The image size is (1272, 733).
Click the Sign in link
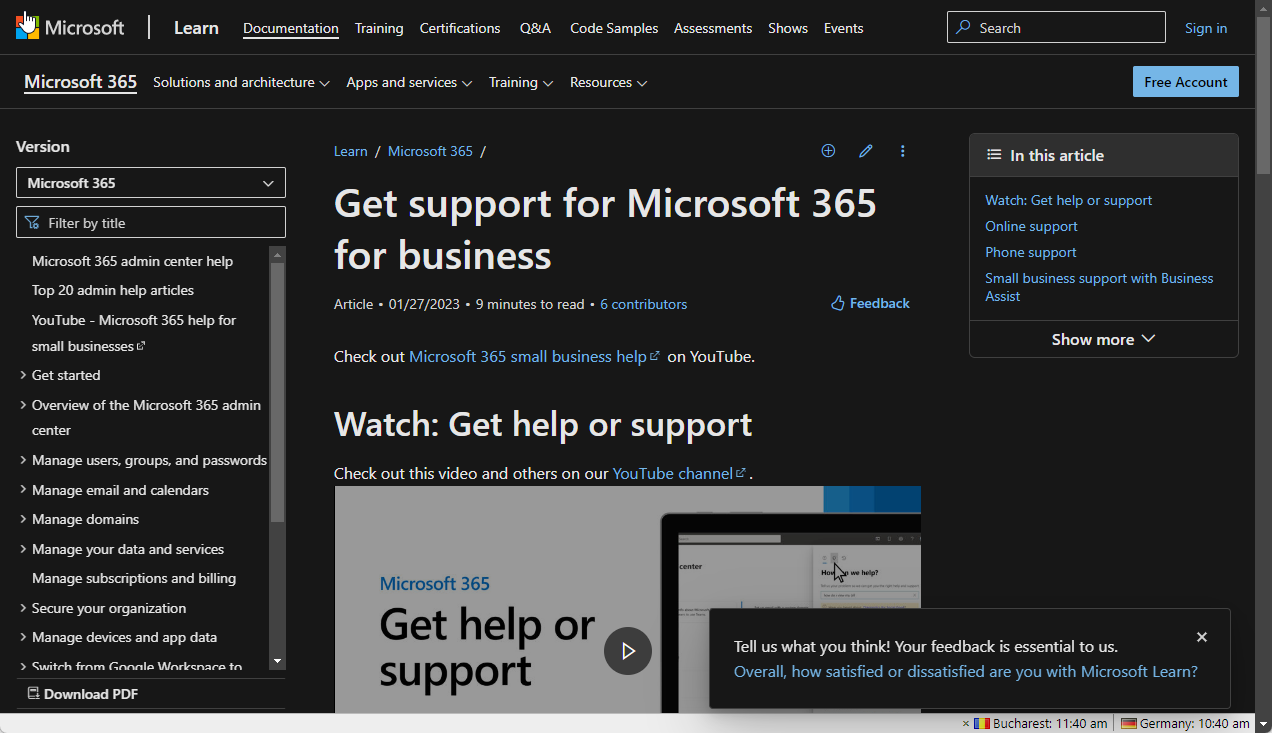(1206, 28)
